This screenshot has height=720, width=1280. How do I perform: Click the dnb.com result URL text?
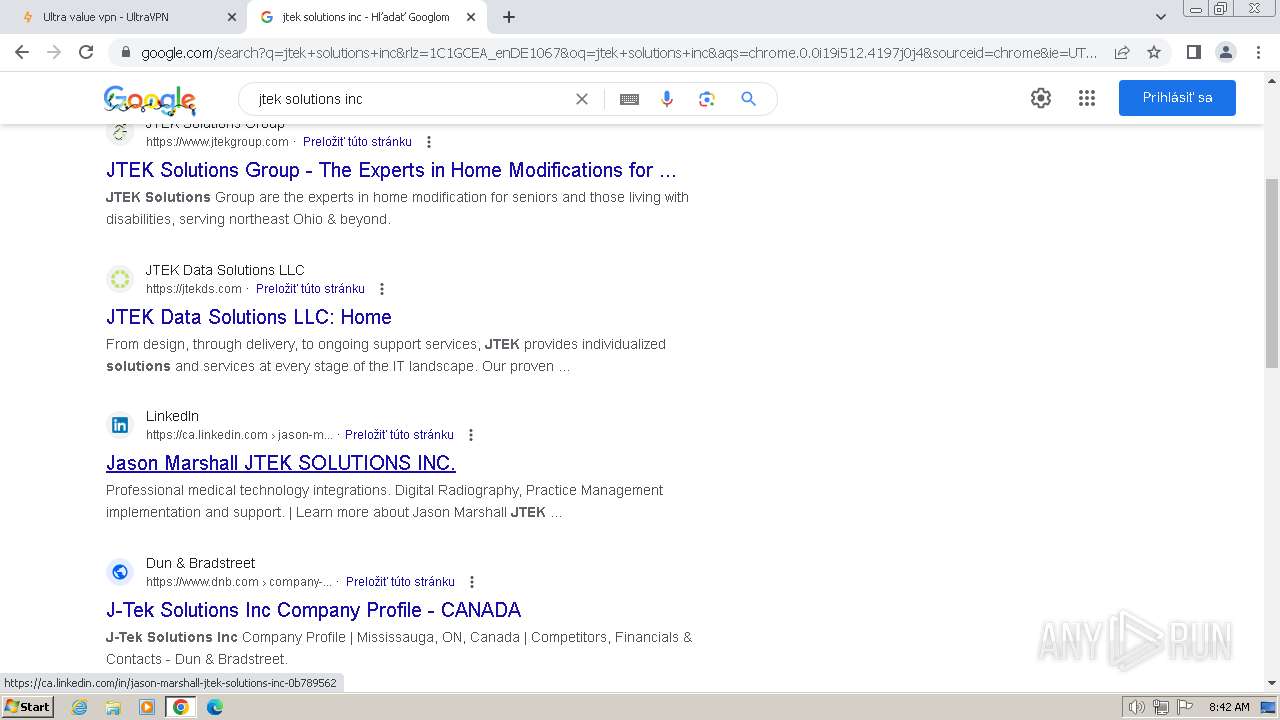tap(239, 582)
